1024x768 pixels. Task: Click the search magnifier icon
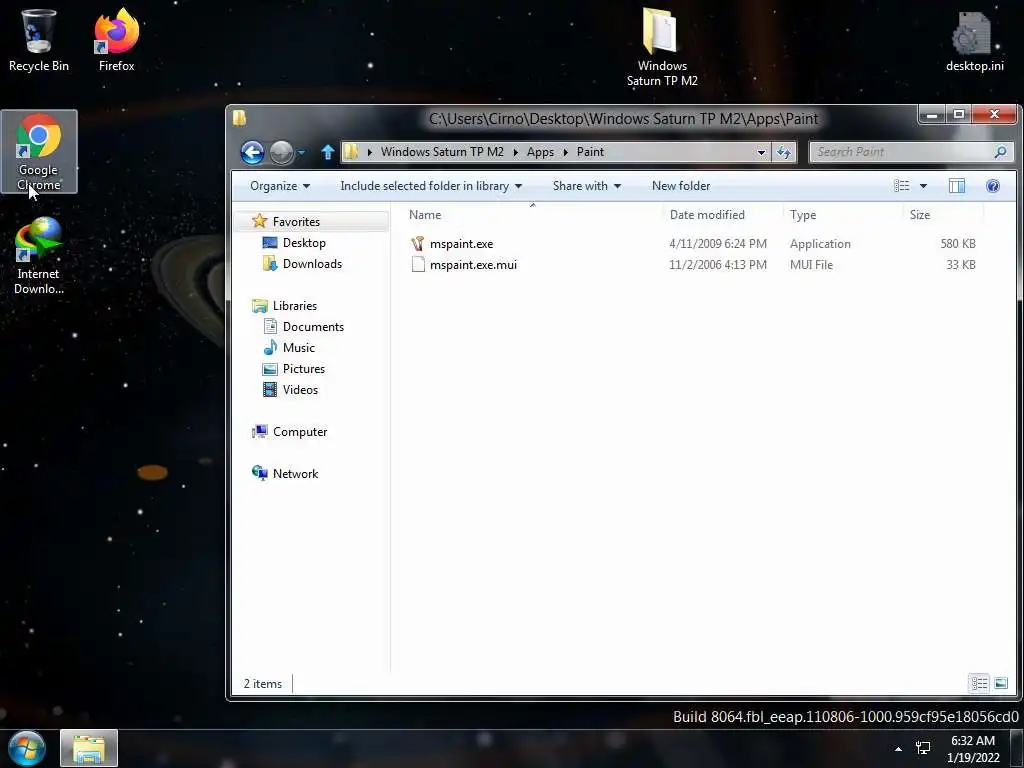tap(1000, 152)
